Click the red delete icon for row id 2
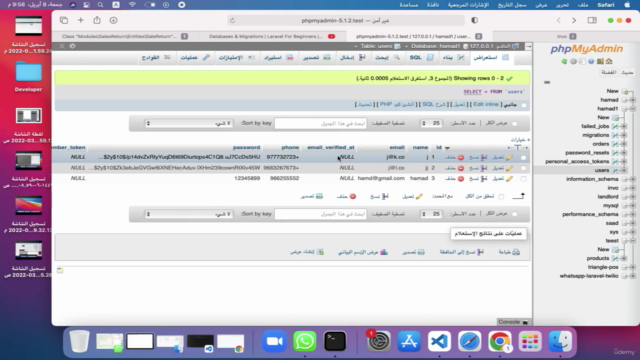 (460, 168)
